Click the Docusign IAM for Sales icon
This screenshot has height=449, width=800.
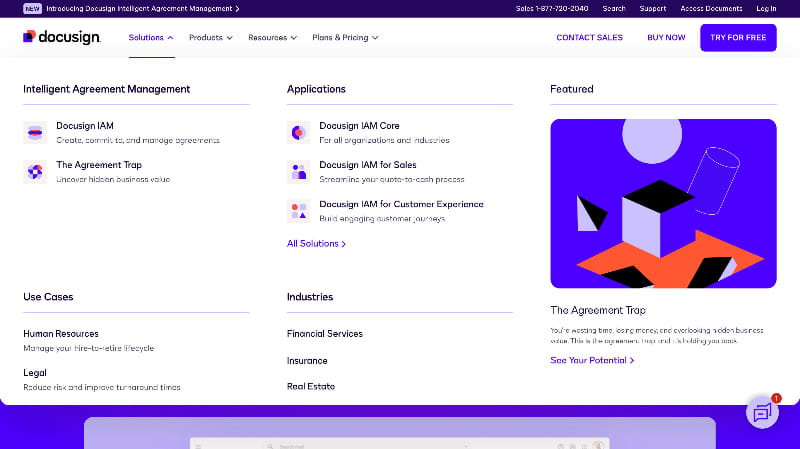[298, 172]
